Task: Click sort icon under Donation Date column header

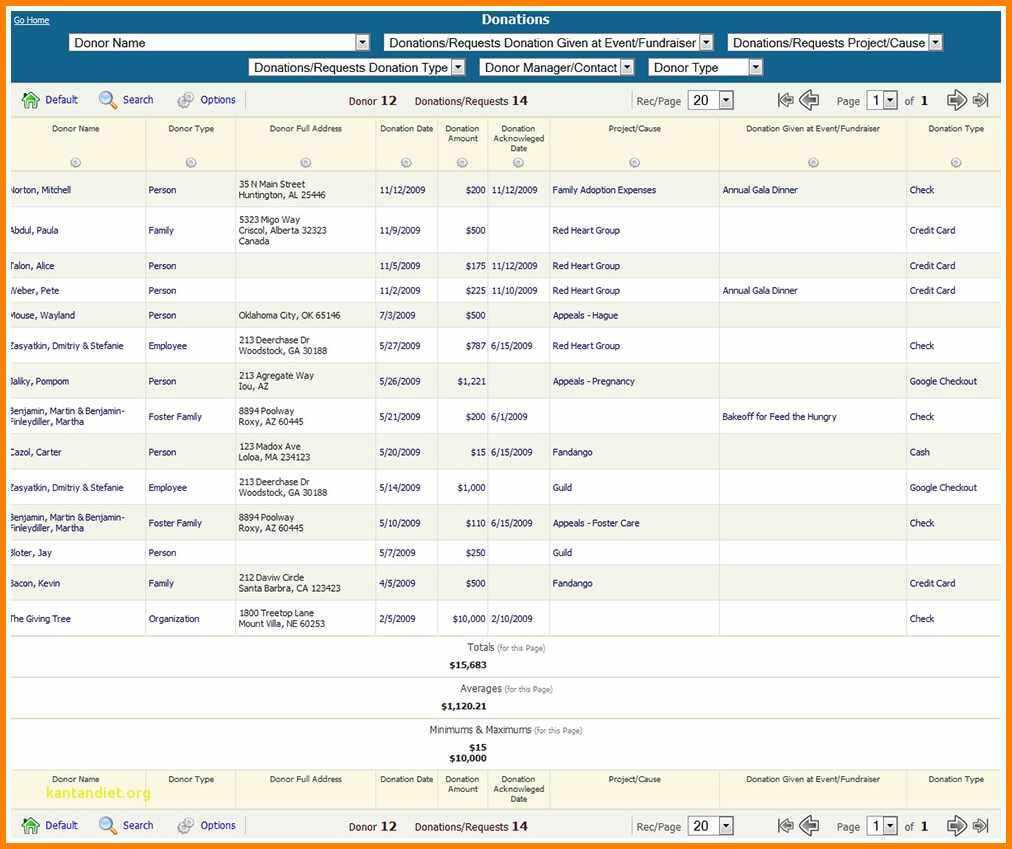Action: tap(406, 163)
